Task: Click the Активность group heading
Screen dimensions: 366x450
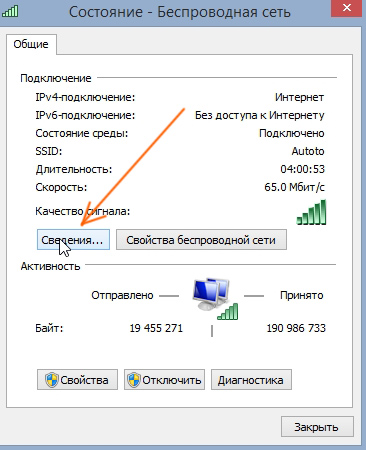Action: tap(50, 266)
